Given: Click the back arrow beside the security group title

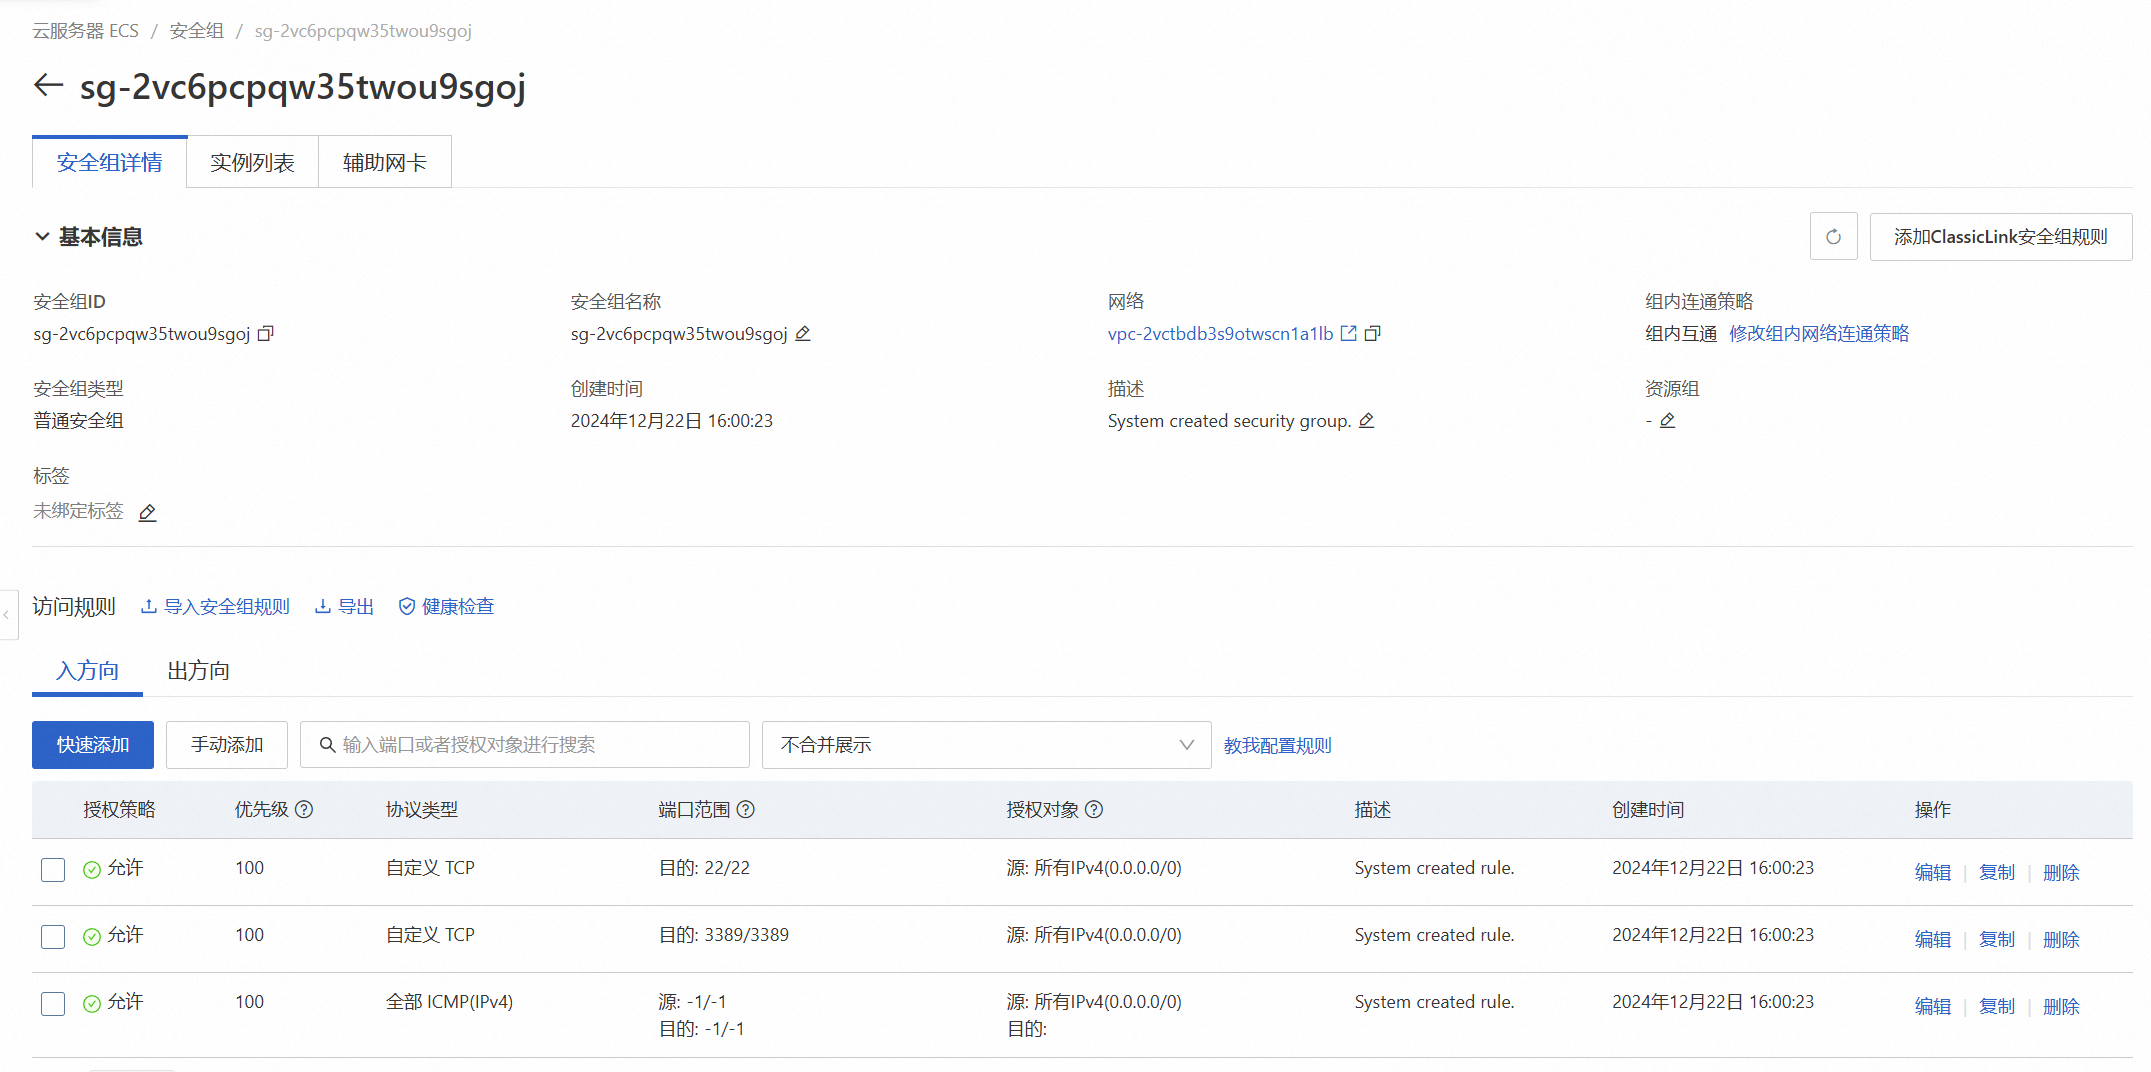Looking at the screenshot, I should tap(48, 86).
